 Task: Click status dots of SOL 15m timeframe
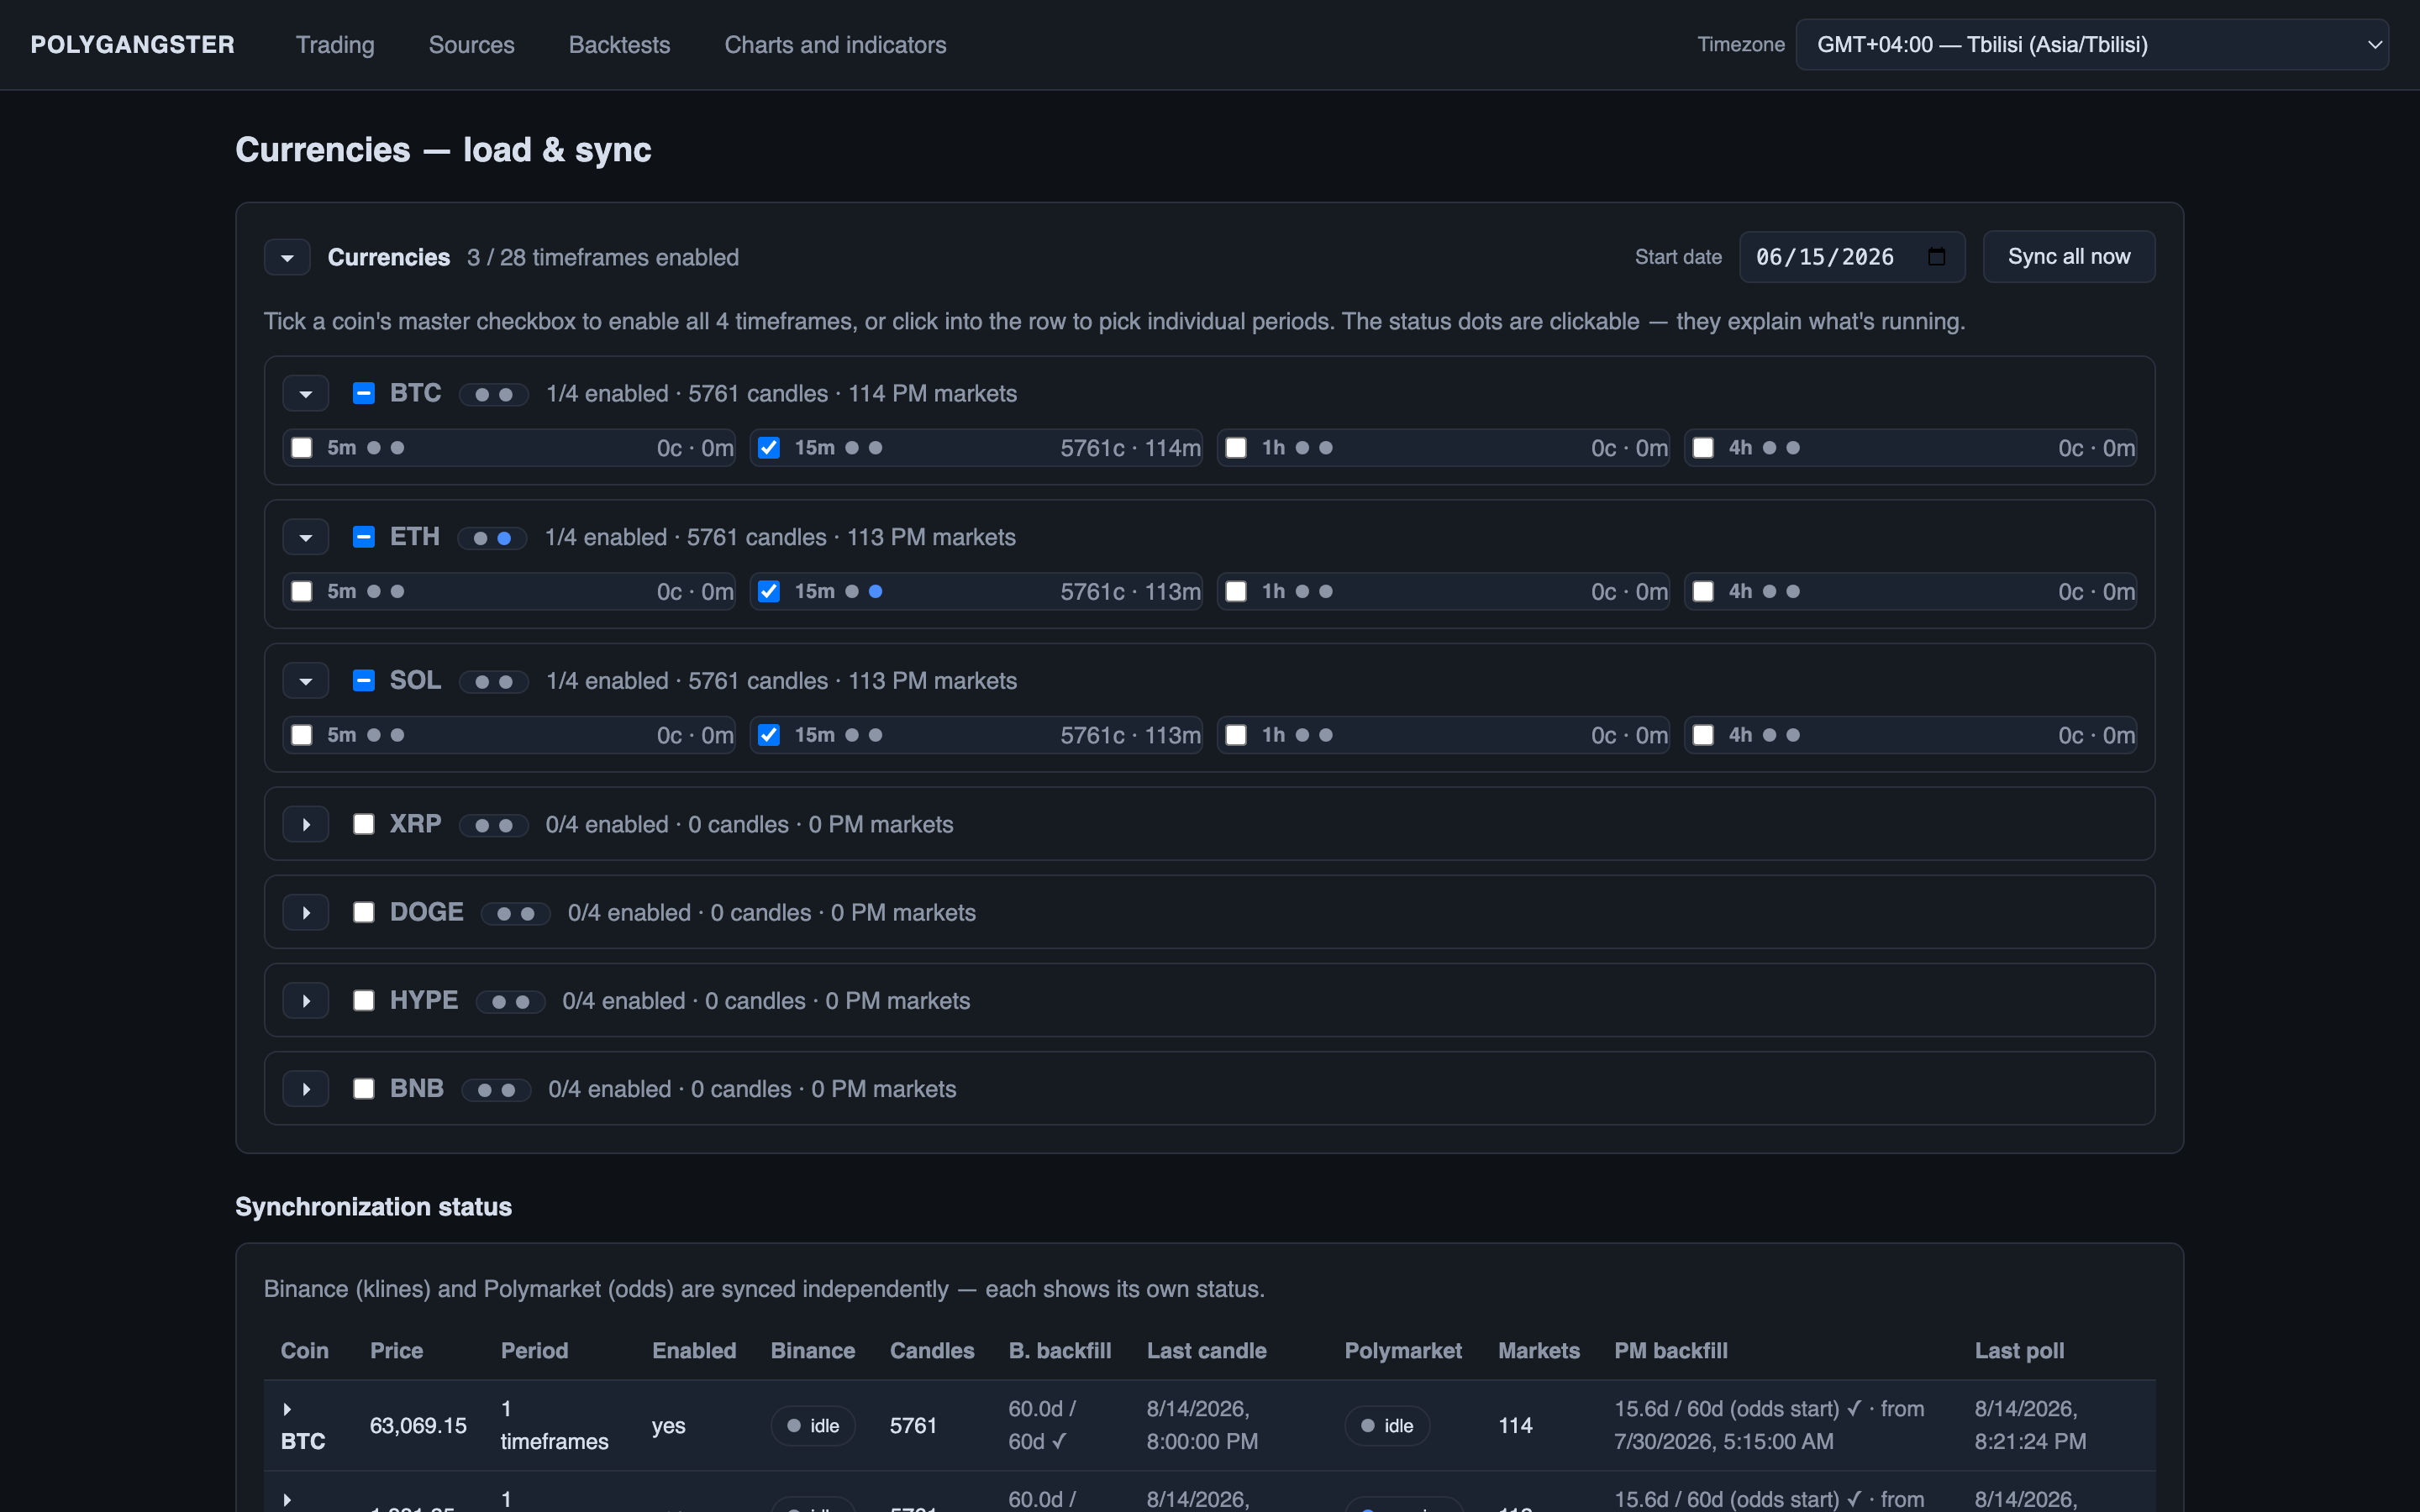863,735
